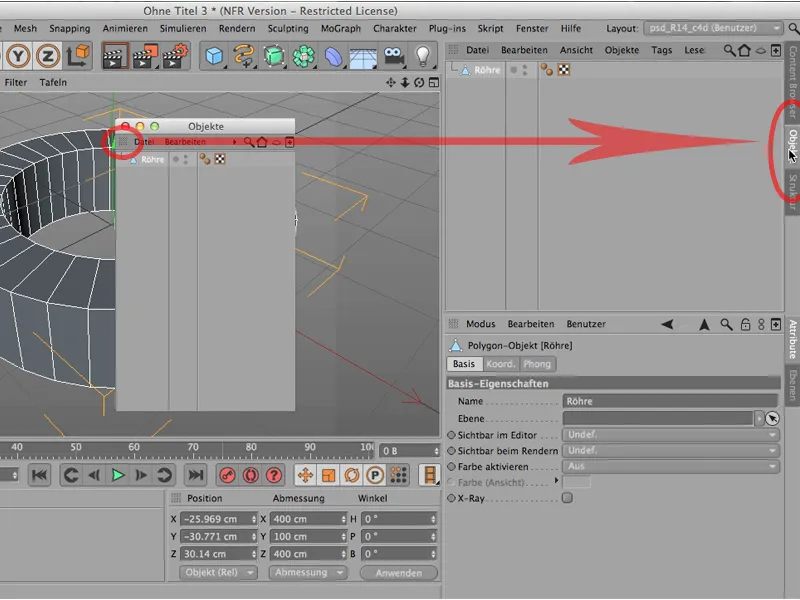
Task: Click the coordinate system cube icon
Action: pyautogui.click(x=77, y=56)
